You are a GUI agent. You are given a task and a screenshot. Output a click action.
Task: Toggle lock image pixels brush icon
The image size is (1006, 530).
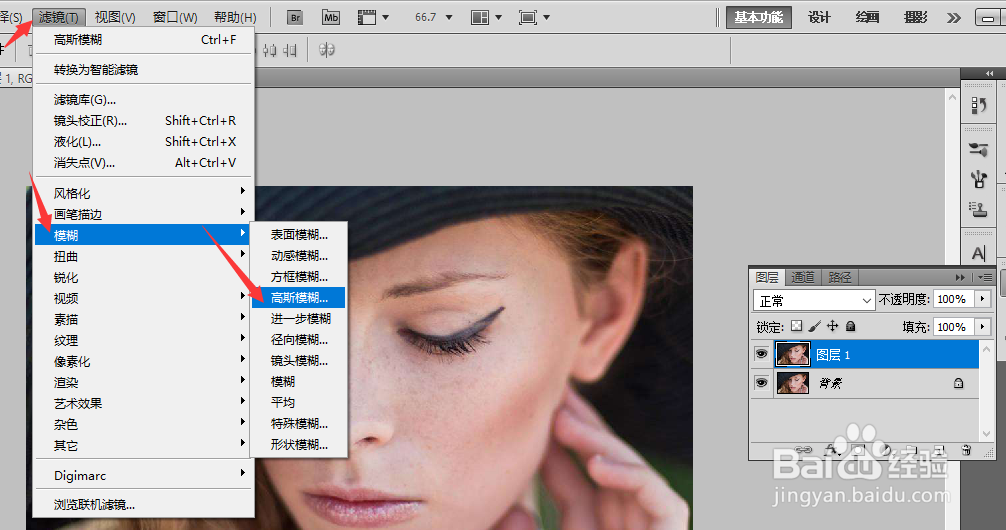point(814,326)
